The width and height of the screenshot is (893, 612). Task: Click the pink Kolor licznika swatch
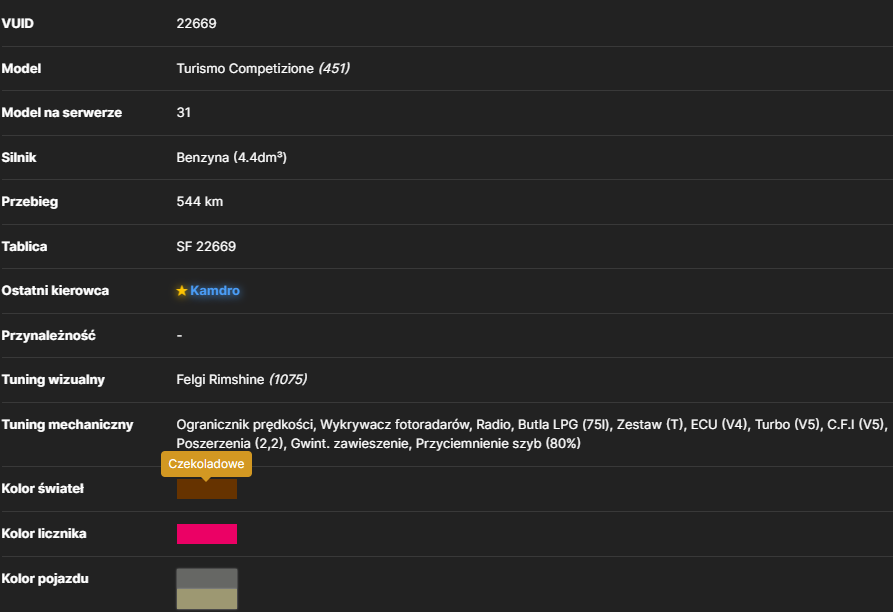(207, 534)
